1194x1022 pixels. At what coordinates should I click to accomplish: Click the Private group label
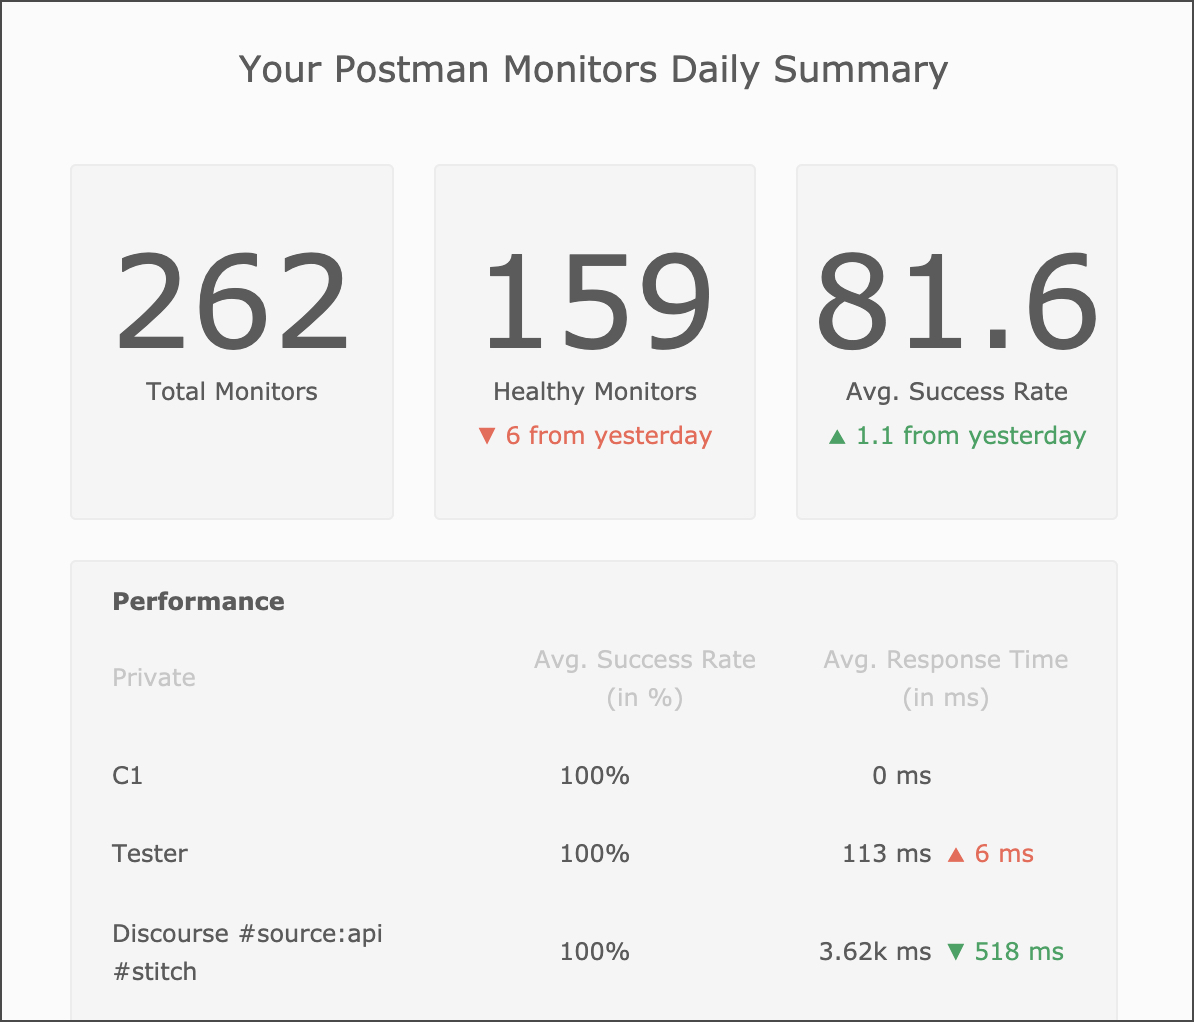(154, 678)
